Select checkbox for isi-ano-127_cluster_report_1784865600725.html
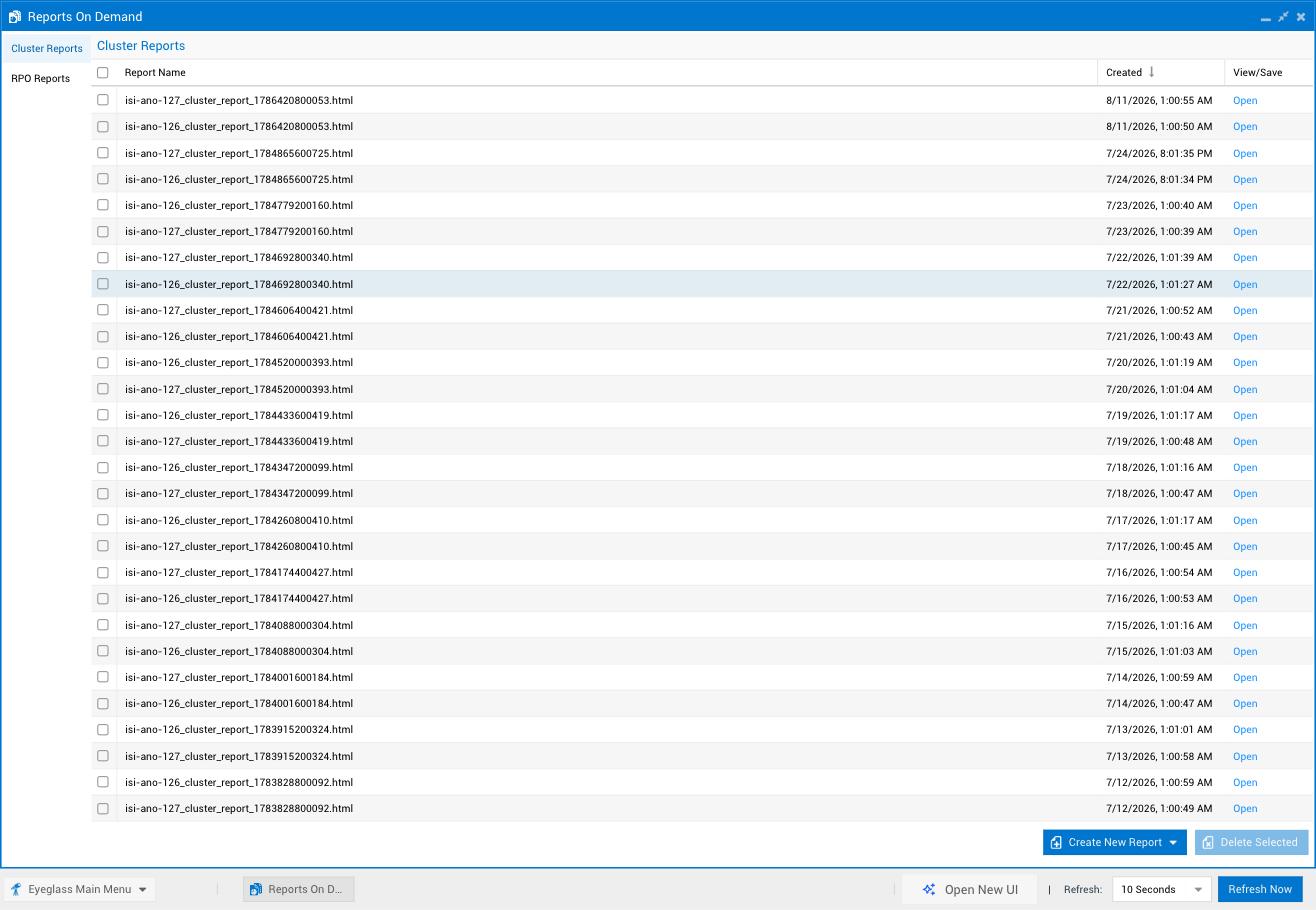This screenshot has width=1316, height=910. (x=103, y=153)
